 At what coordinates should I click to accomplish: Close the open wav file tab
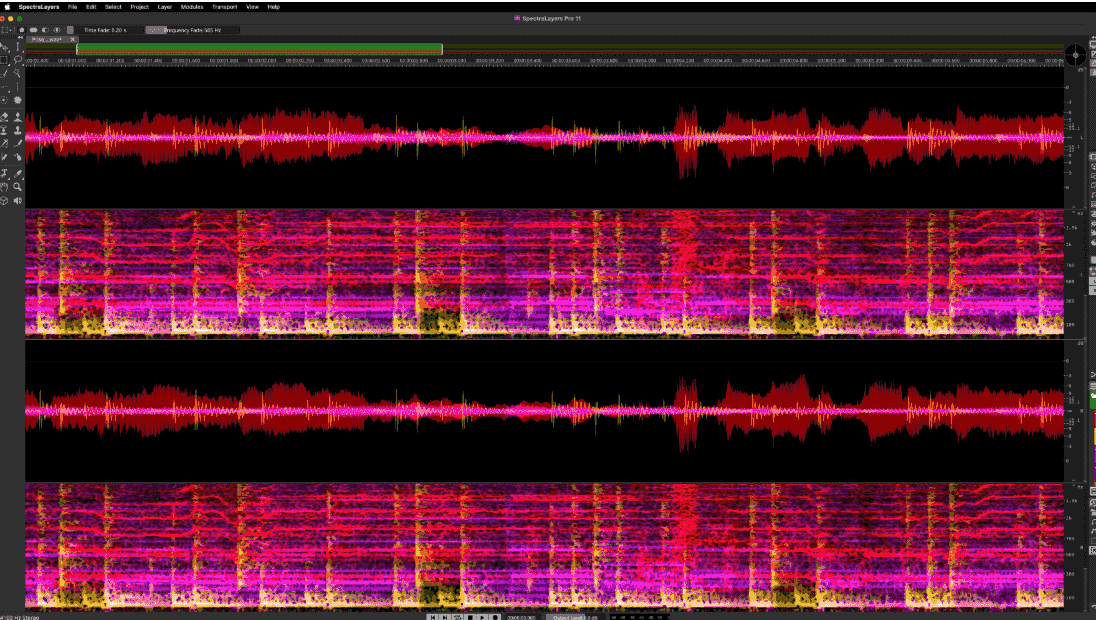click(x=73, y=40)
